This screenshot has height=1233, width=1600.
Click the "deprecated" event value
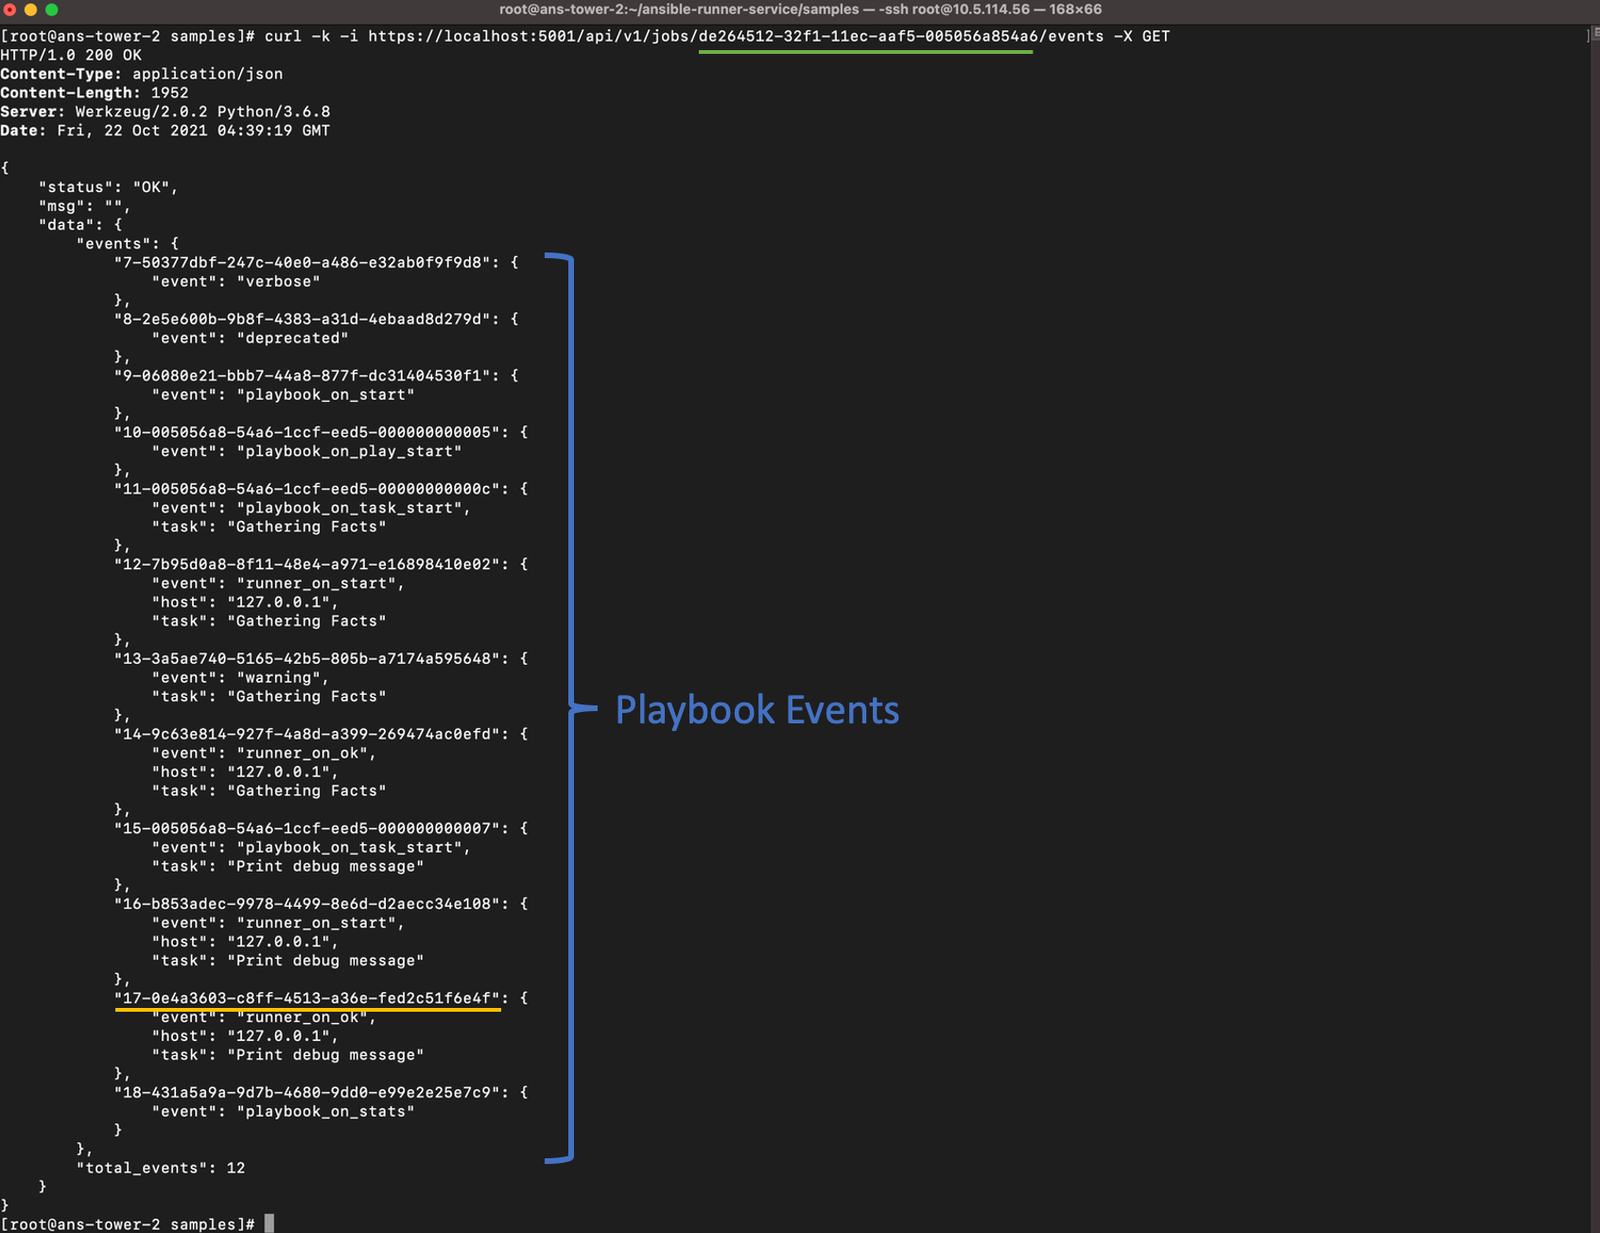292,338
